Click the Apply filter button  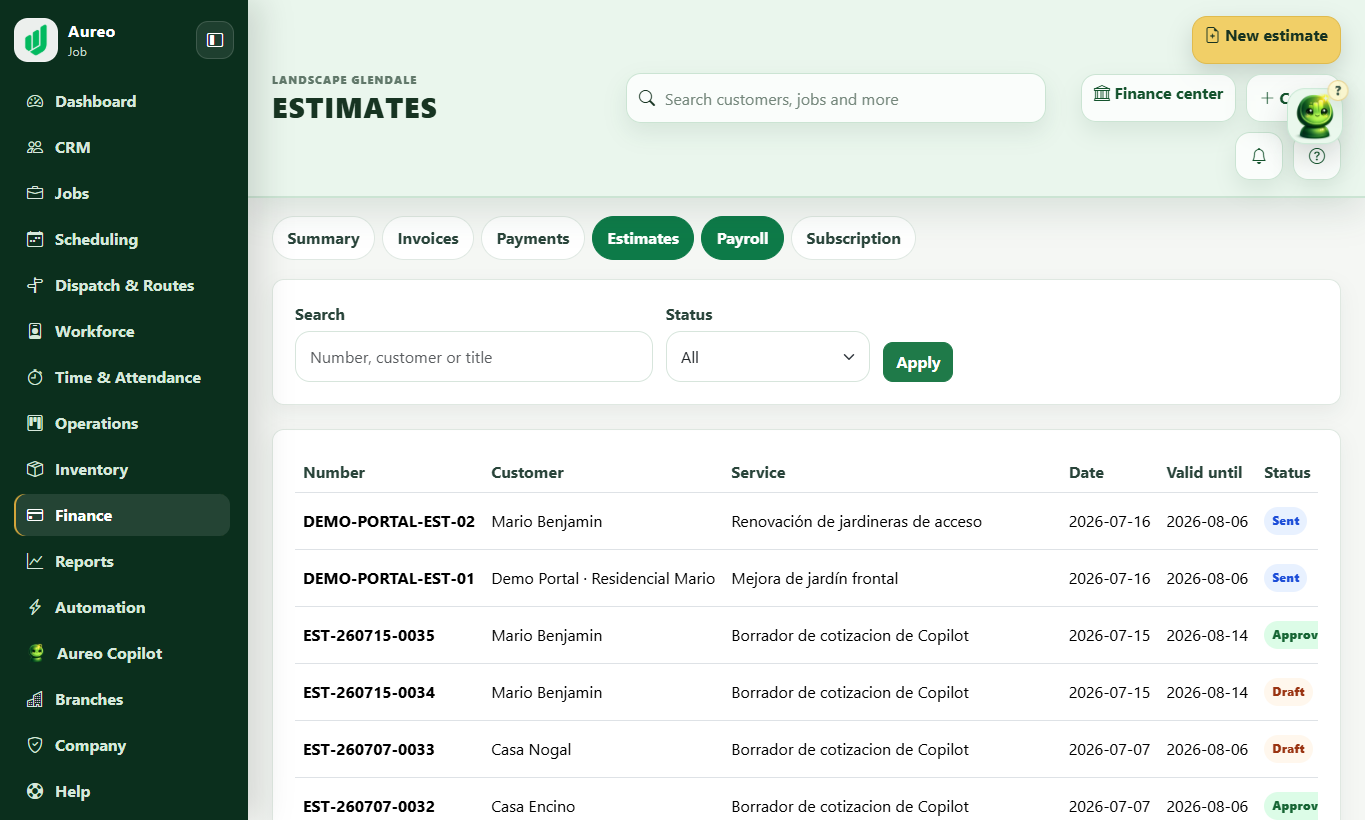[918, 362]
